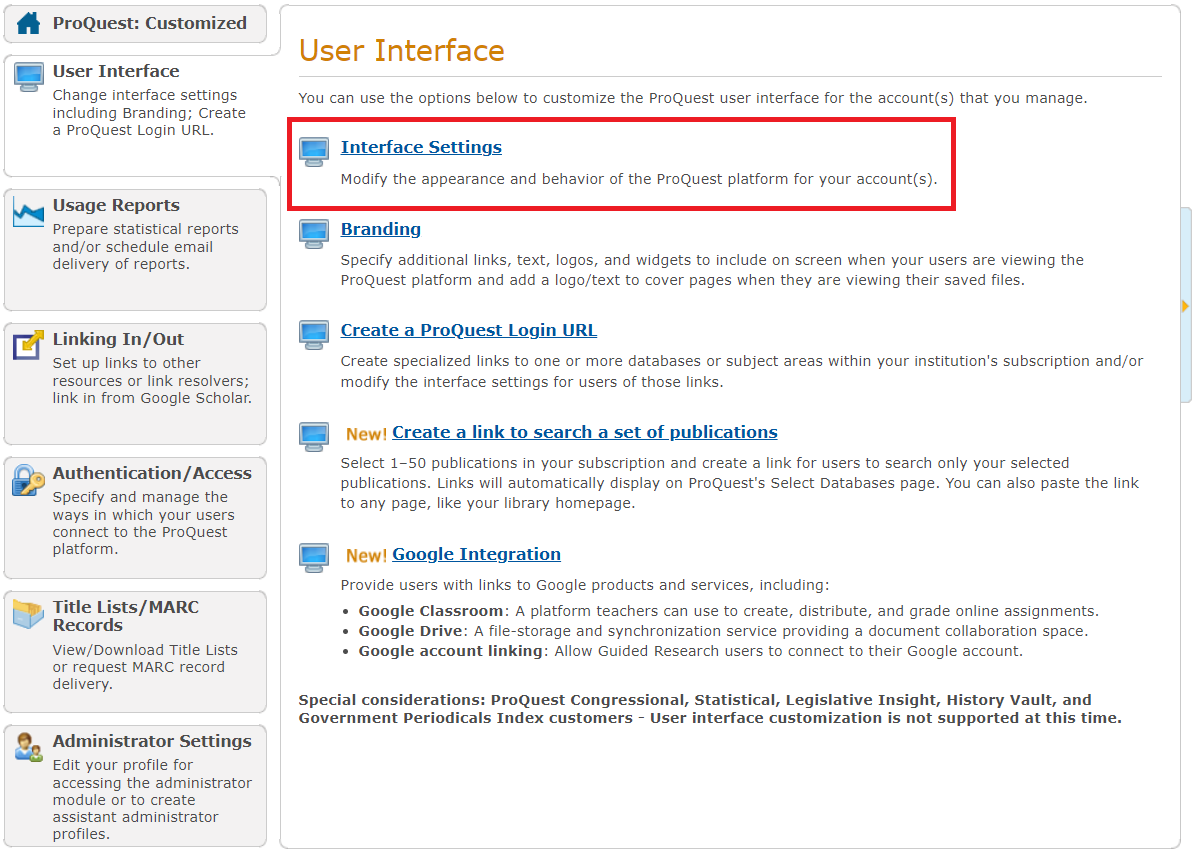Switch to the Authentication/Access tab
The image size is (1196, 855).
[x=152, y=473]
